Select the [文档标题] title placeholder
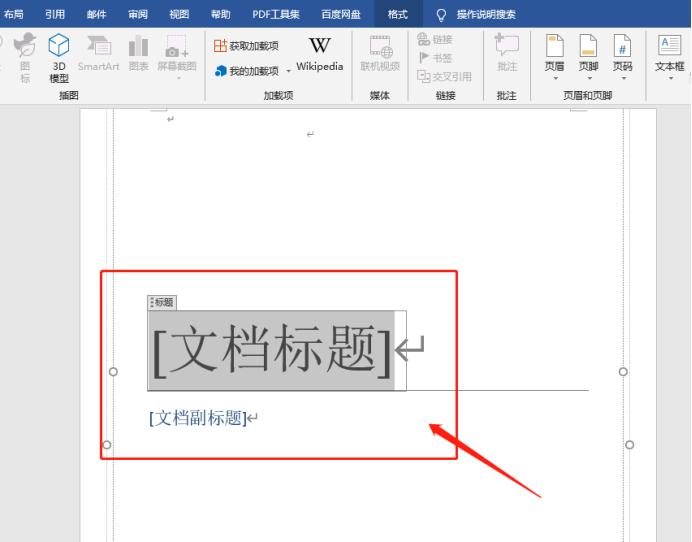This screenshot has height=542, width=692. 271,351
